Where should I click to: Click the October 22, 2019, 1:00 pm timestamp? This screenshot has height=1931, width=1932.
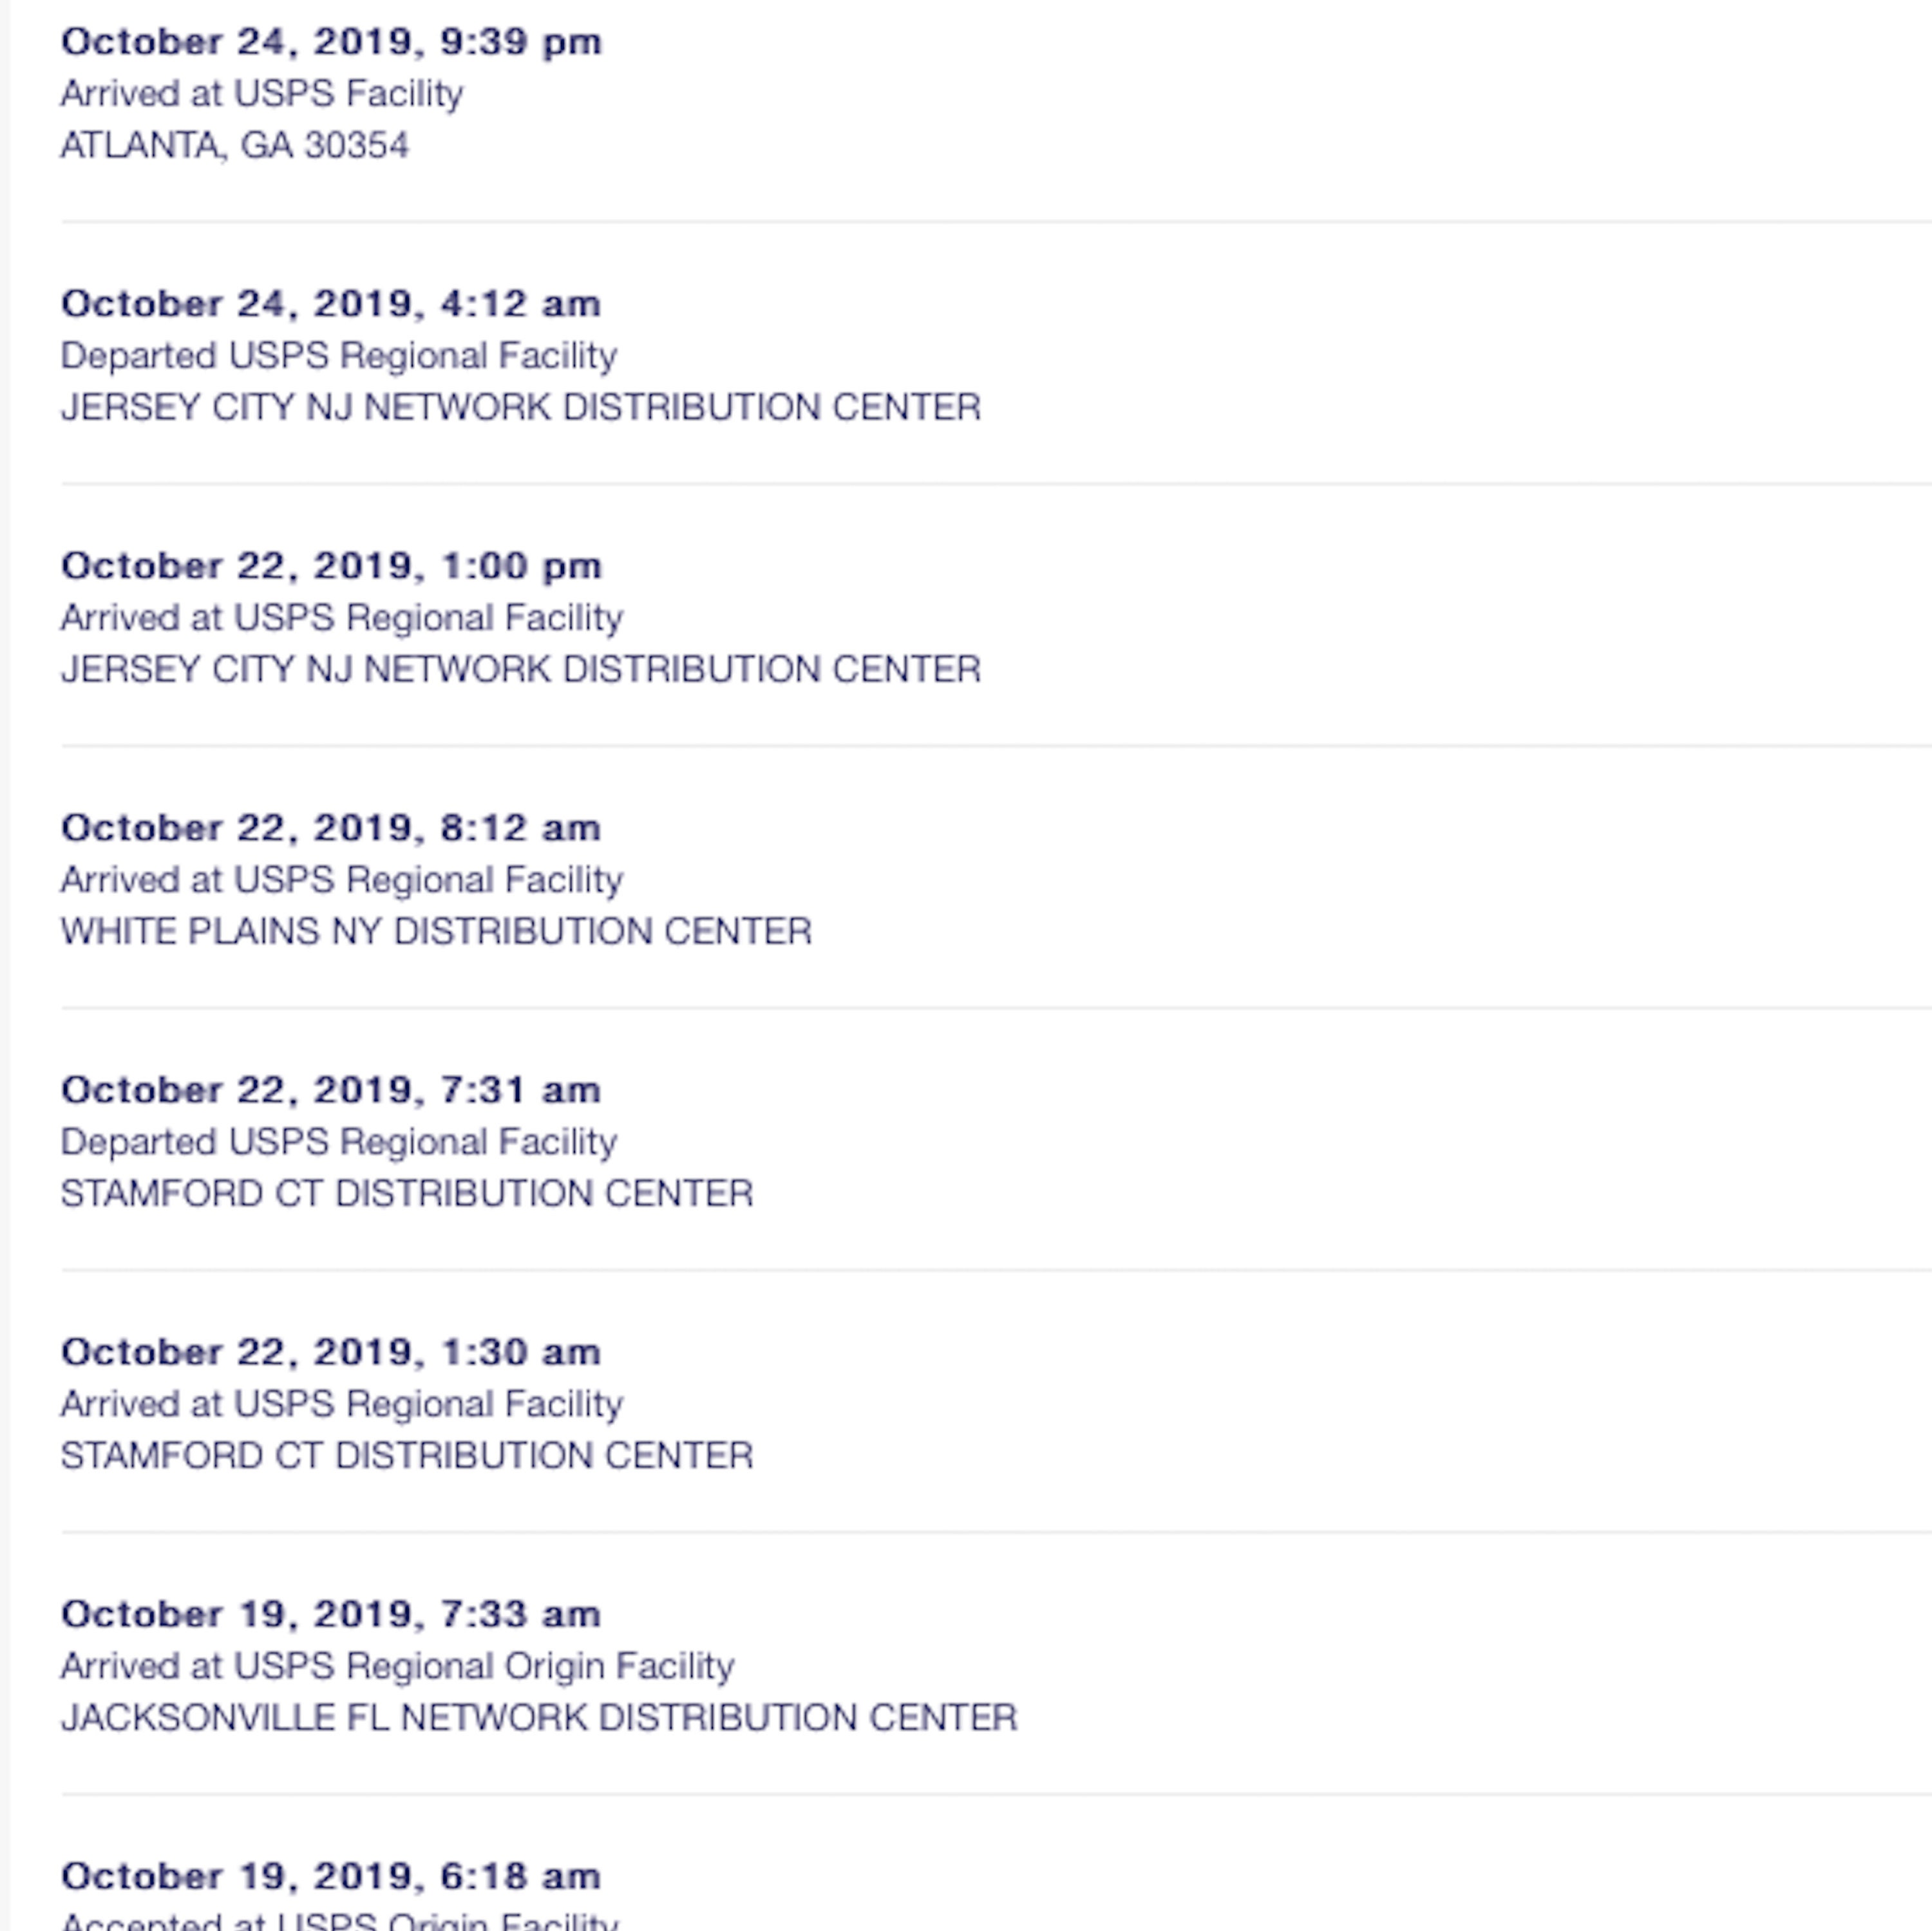coord(331,567)
